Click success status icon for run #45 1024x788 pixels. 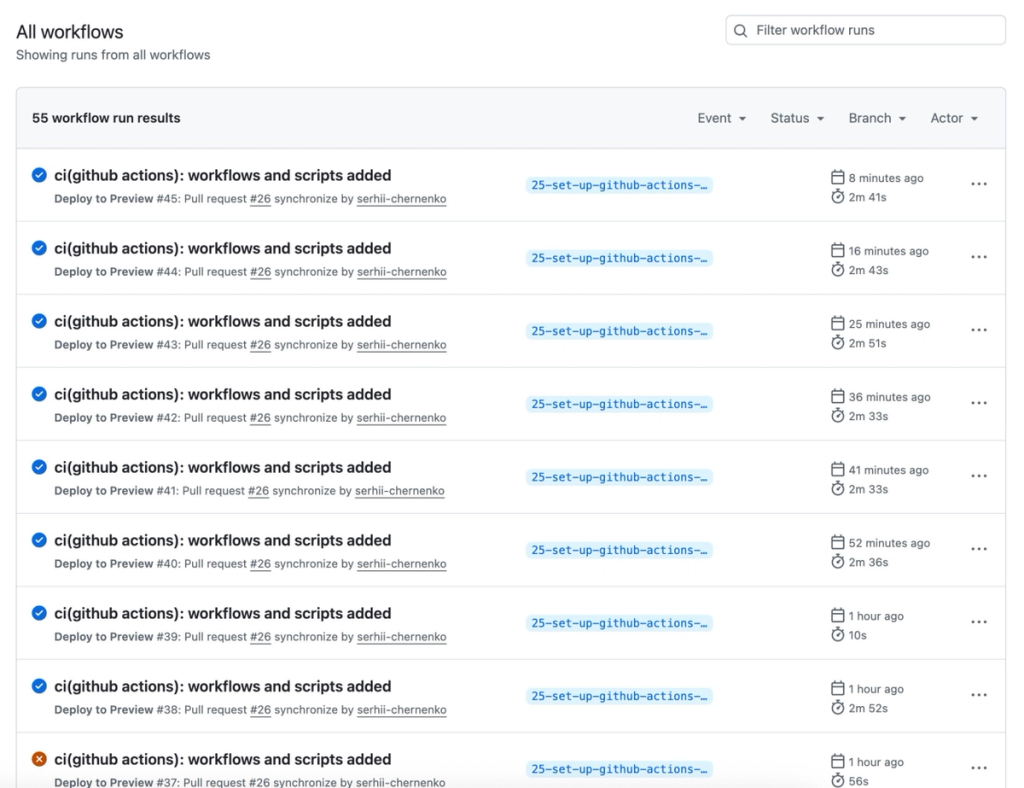point(39,175)
